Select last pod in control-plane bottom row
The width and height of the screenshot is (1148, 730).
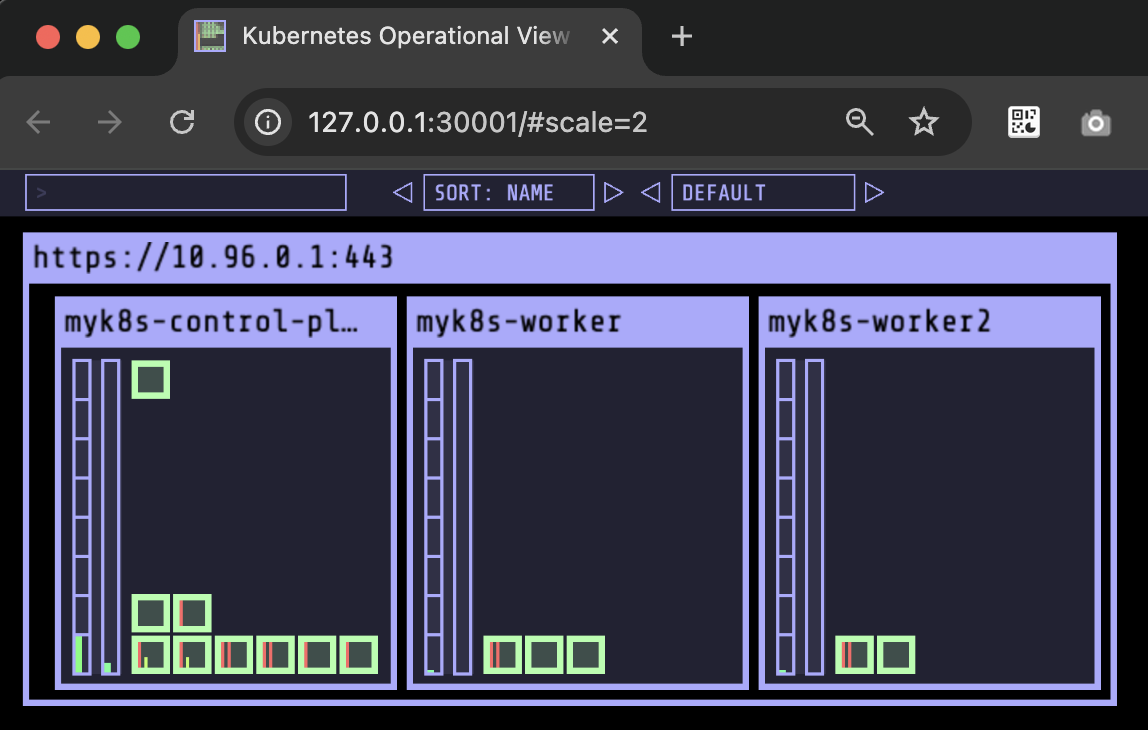(x=359, y=655)
